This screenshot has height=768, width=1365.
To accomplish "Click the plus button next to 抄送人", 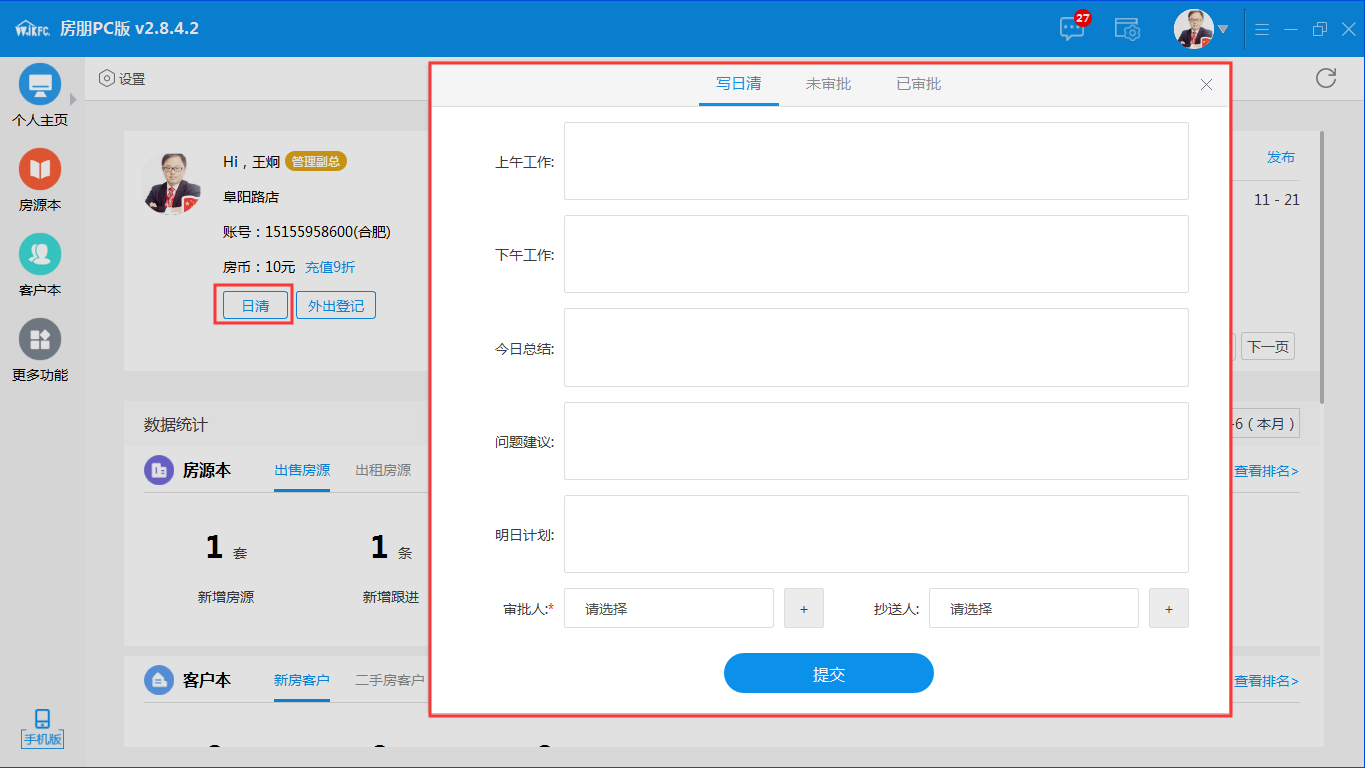I will [x=1169, y=608].
